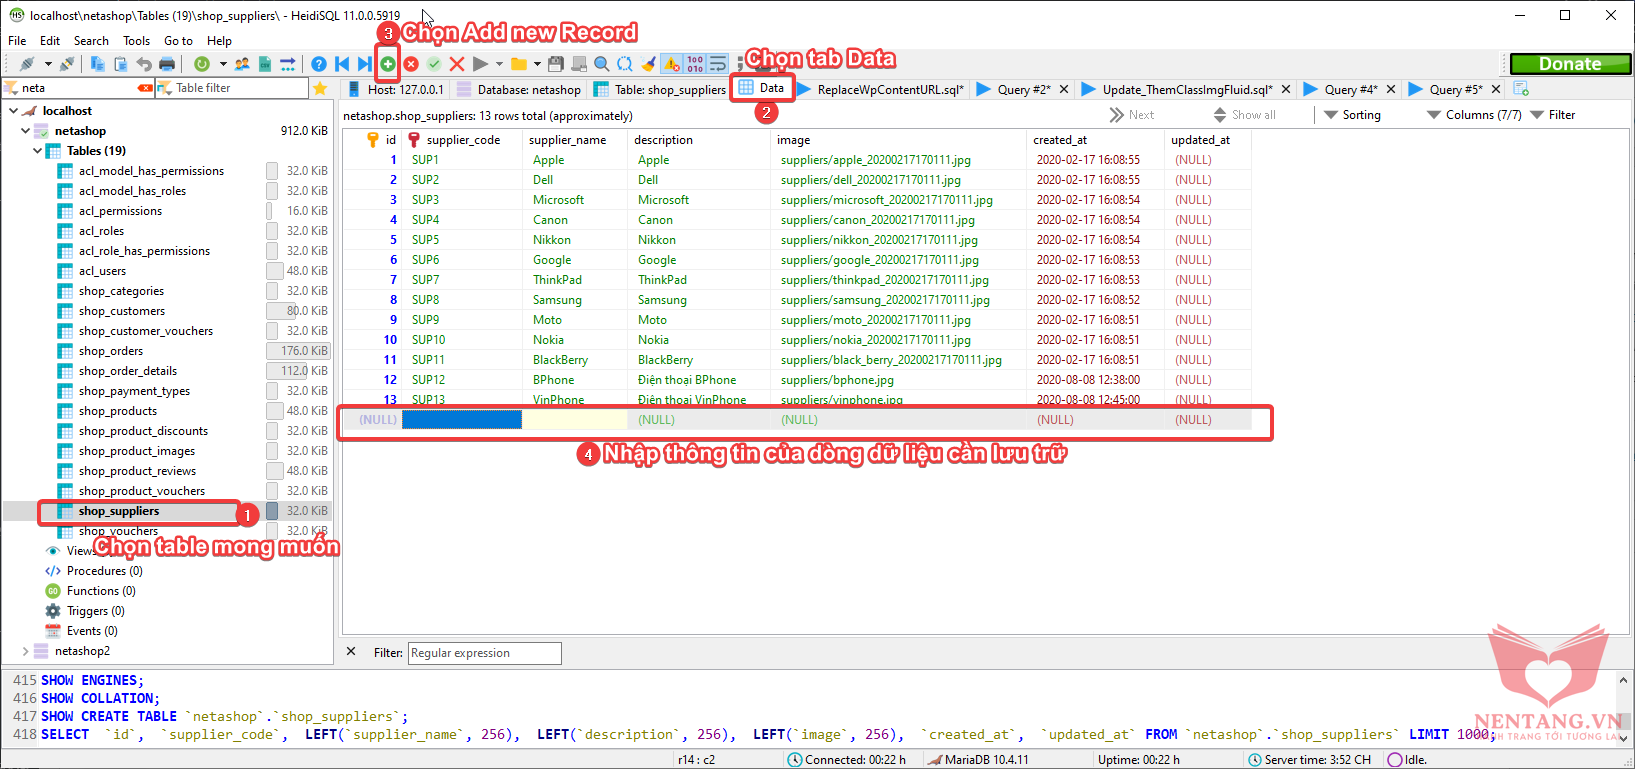Open the Help question mark icon
1635x769 pixels.
tap(319, 64)
